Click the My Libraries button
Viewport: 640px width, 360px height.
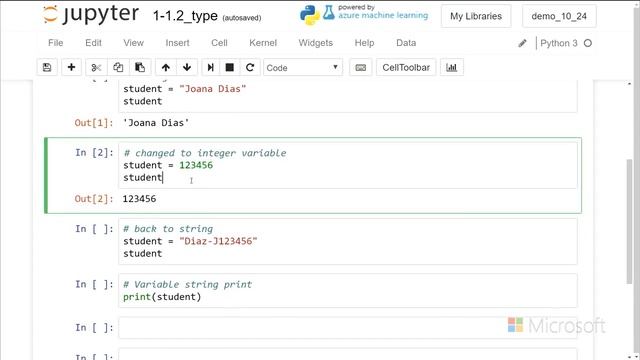[476, 16]
